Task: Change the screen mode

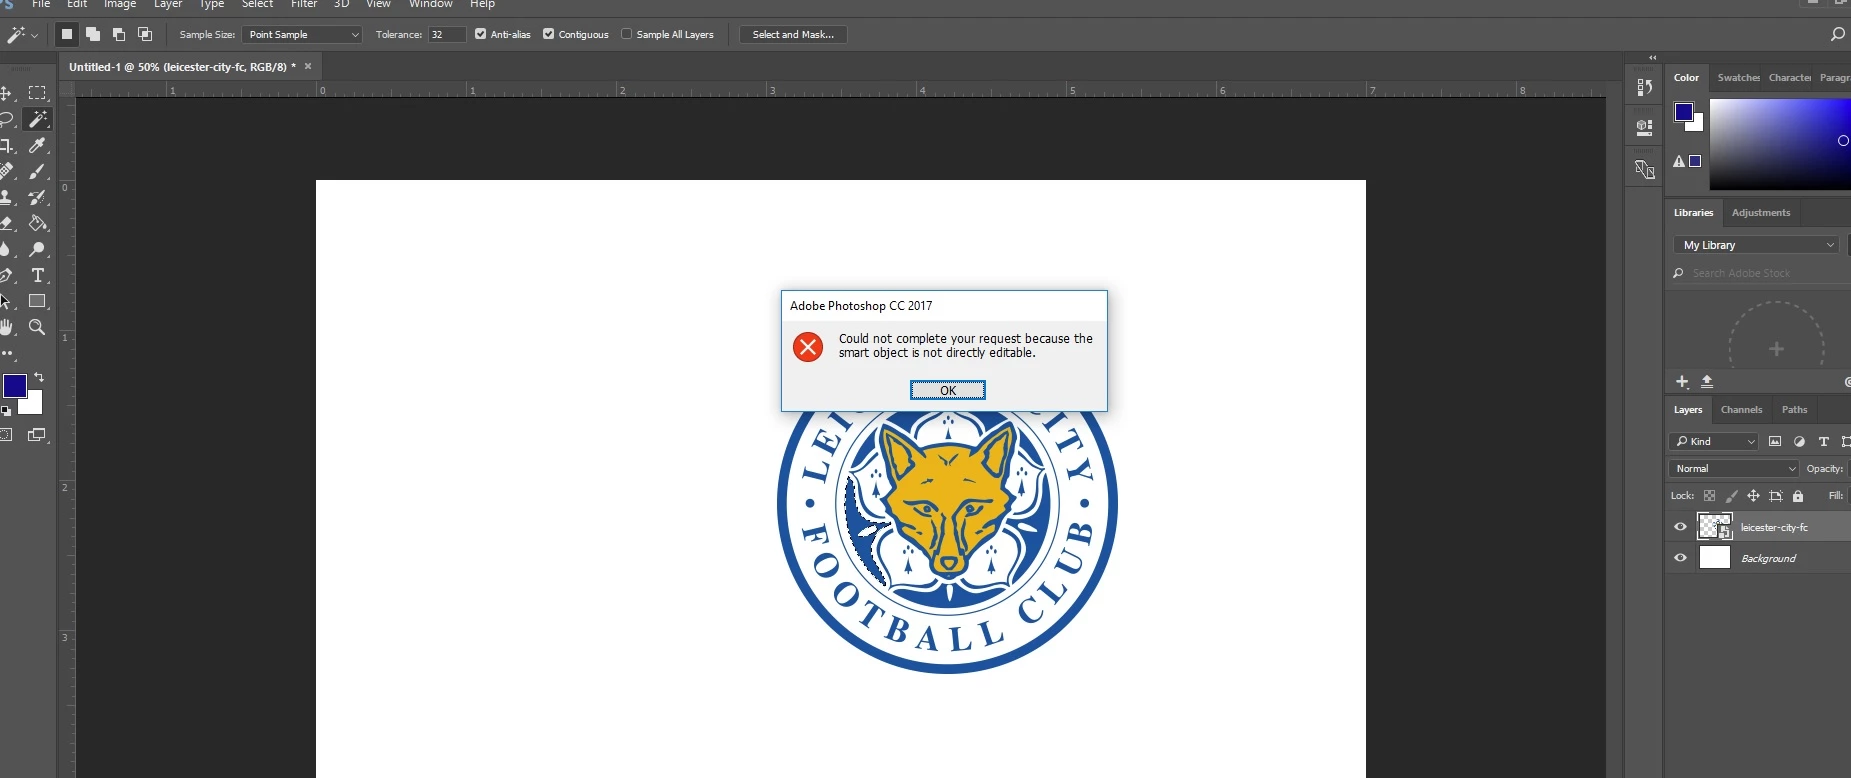Action: (x=38, y=435)
